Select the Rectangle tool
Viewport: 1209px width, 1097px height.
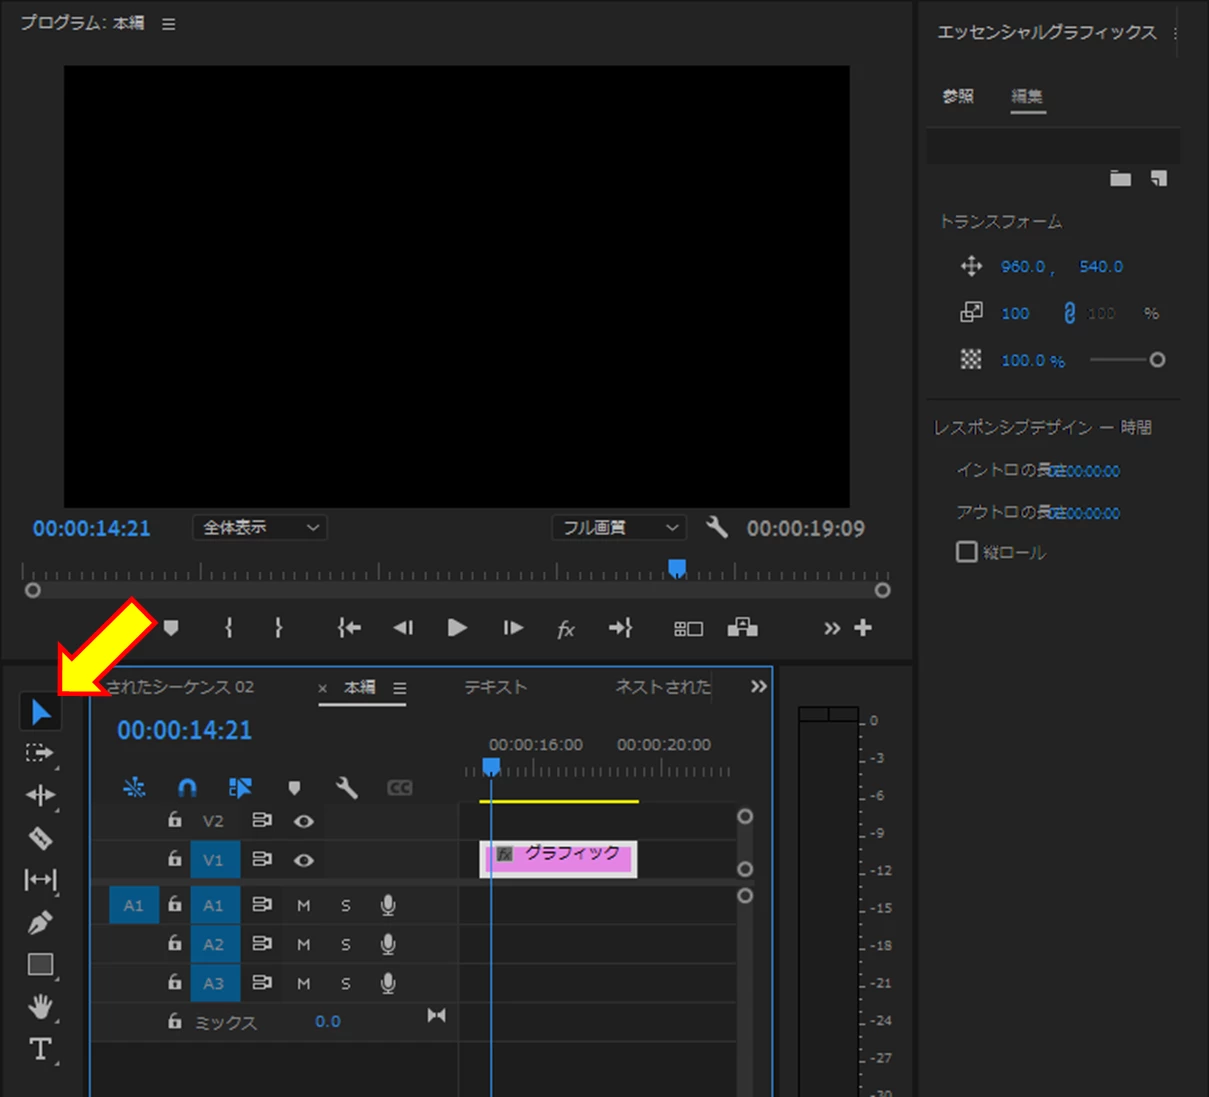click(x=40, y=964)
